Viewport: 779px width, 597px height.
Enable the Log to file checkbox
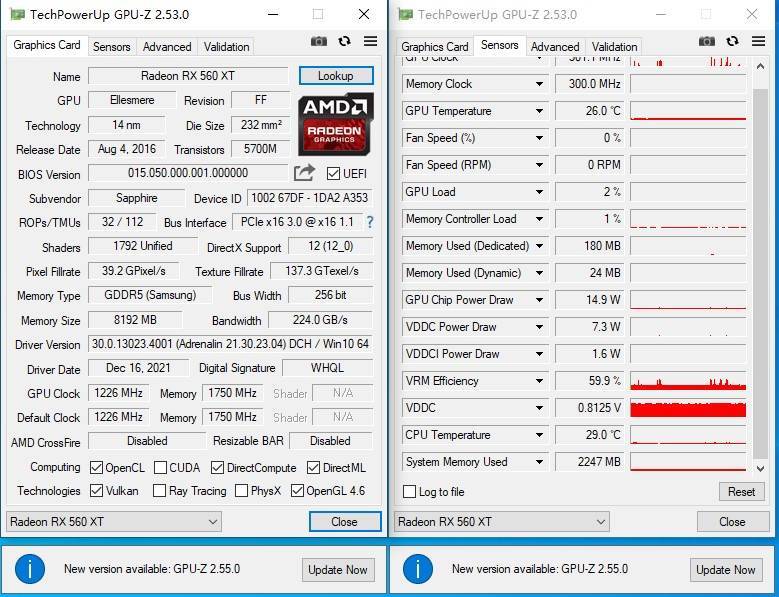tap(409, 492)
